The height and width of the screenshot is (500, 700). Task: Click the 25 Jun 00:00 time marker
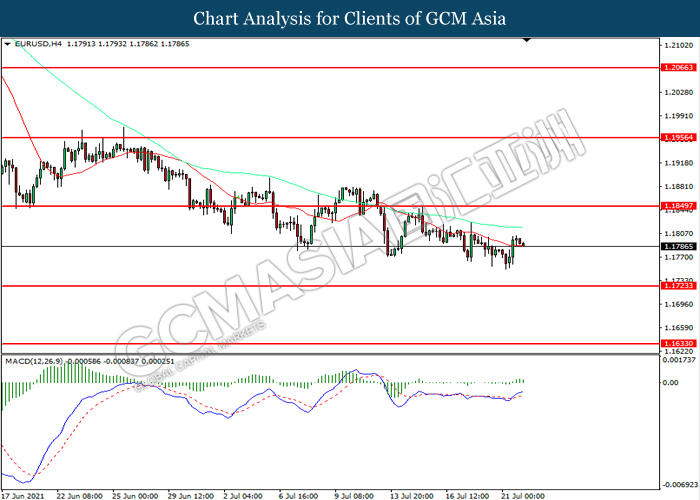[x=135, y=496]
